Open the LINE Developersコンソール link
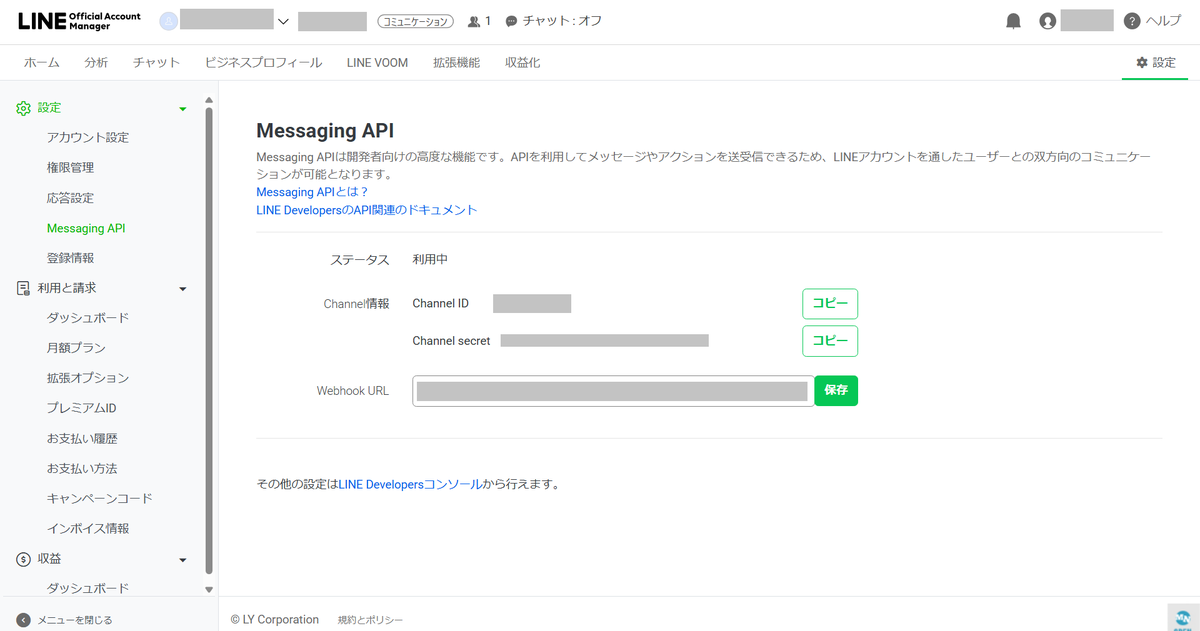Image resolution: width=1200 pixels, height=631 pixels. click(410, 484)
